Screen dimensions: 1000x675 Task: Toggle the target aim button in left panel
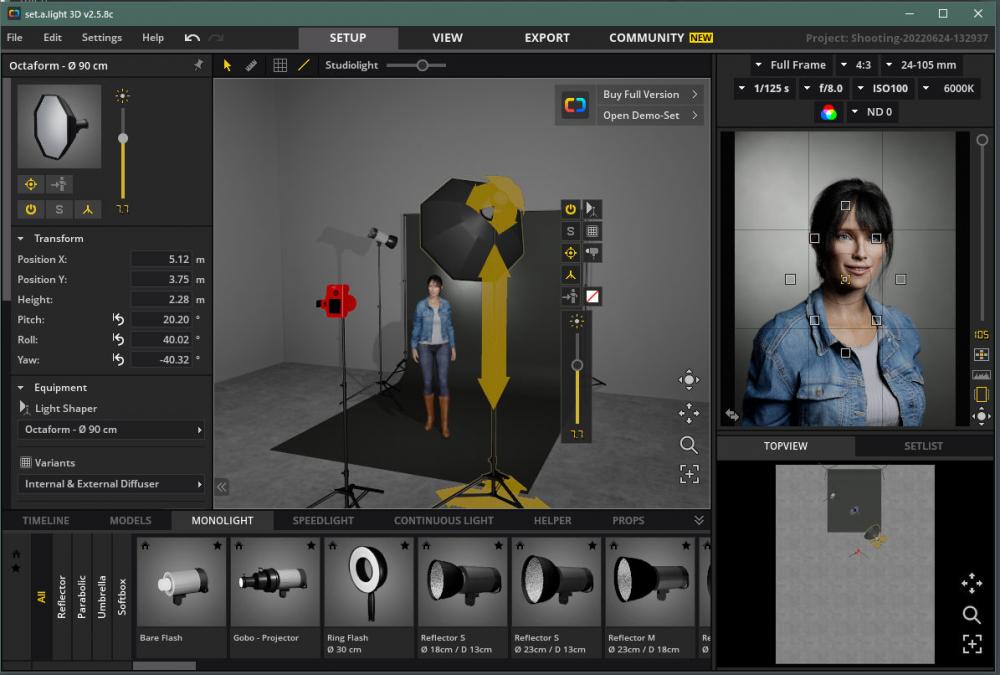tap(31, 184)
